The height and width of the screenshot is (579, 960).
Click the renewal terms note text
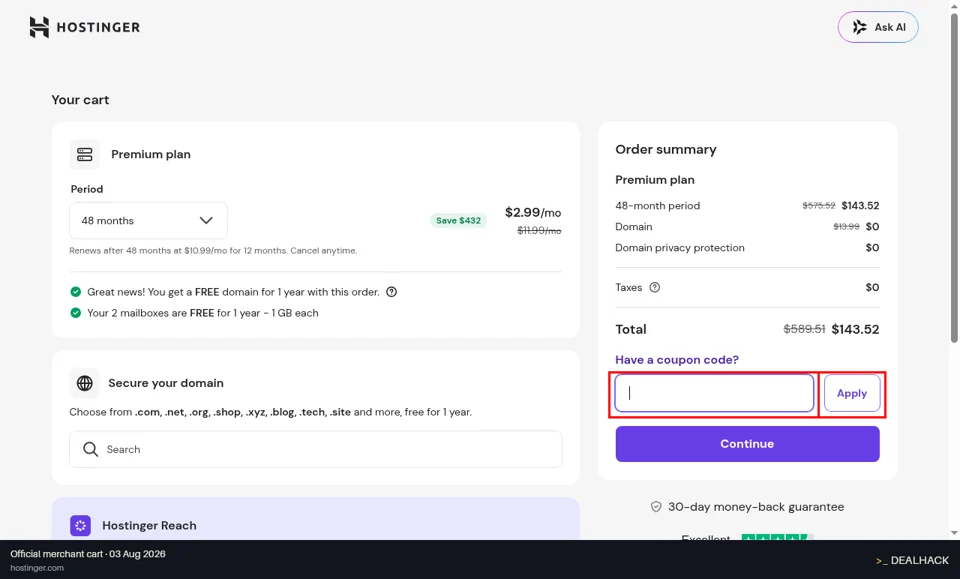(x=213, y=251)
